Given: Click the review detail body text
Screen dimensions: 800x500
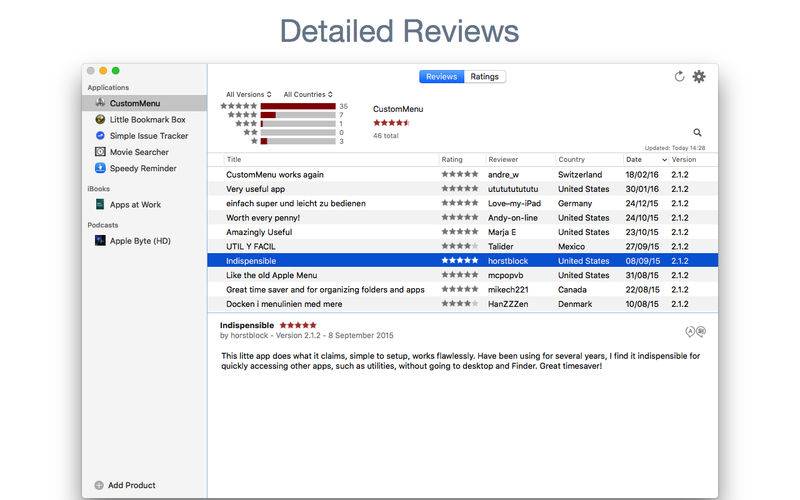Looking at the screenshot, I should pyautogui.click(x=460, y=361).
